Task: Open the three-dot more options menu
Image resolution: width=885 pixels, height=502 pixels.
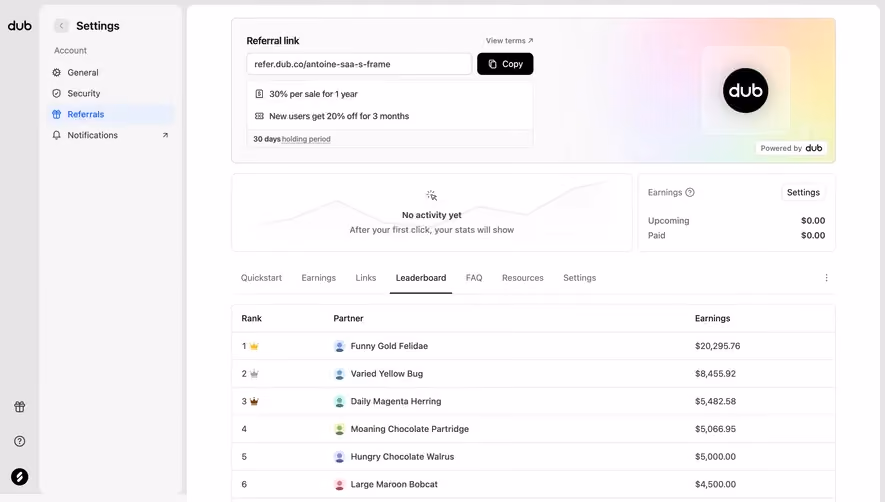Action: point(826,278)
